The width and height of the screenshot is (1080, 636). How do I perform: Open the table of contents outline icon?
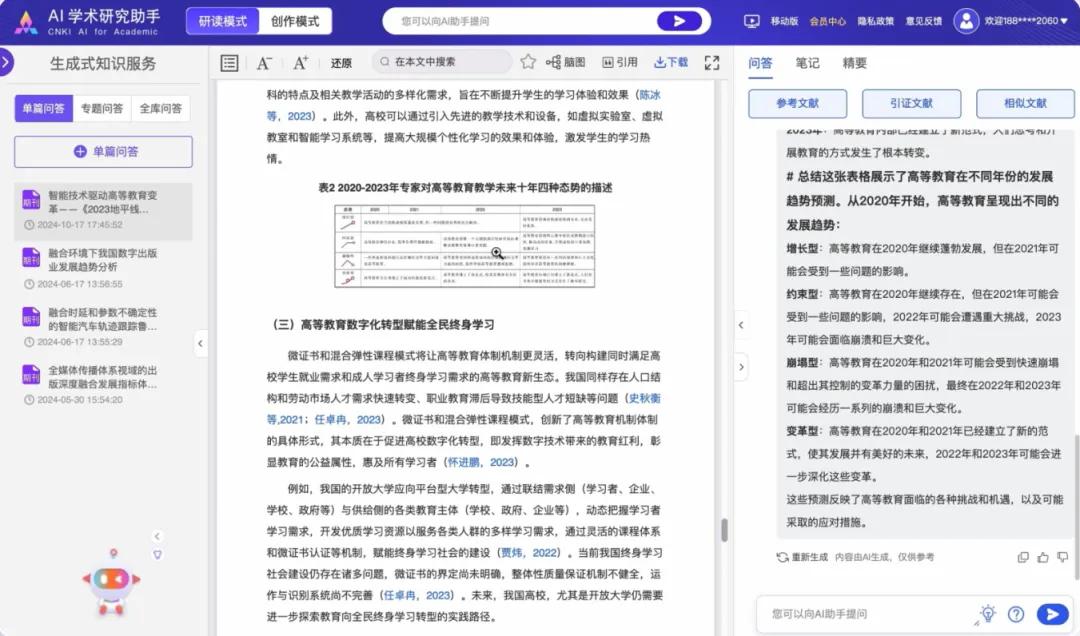(229, 63)
